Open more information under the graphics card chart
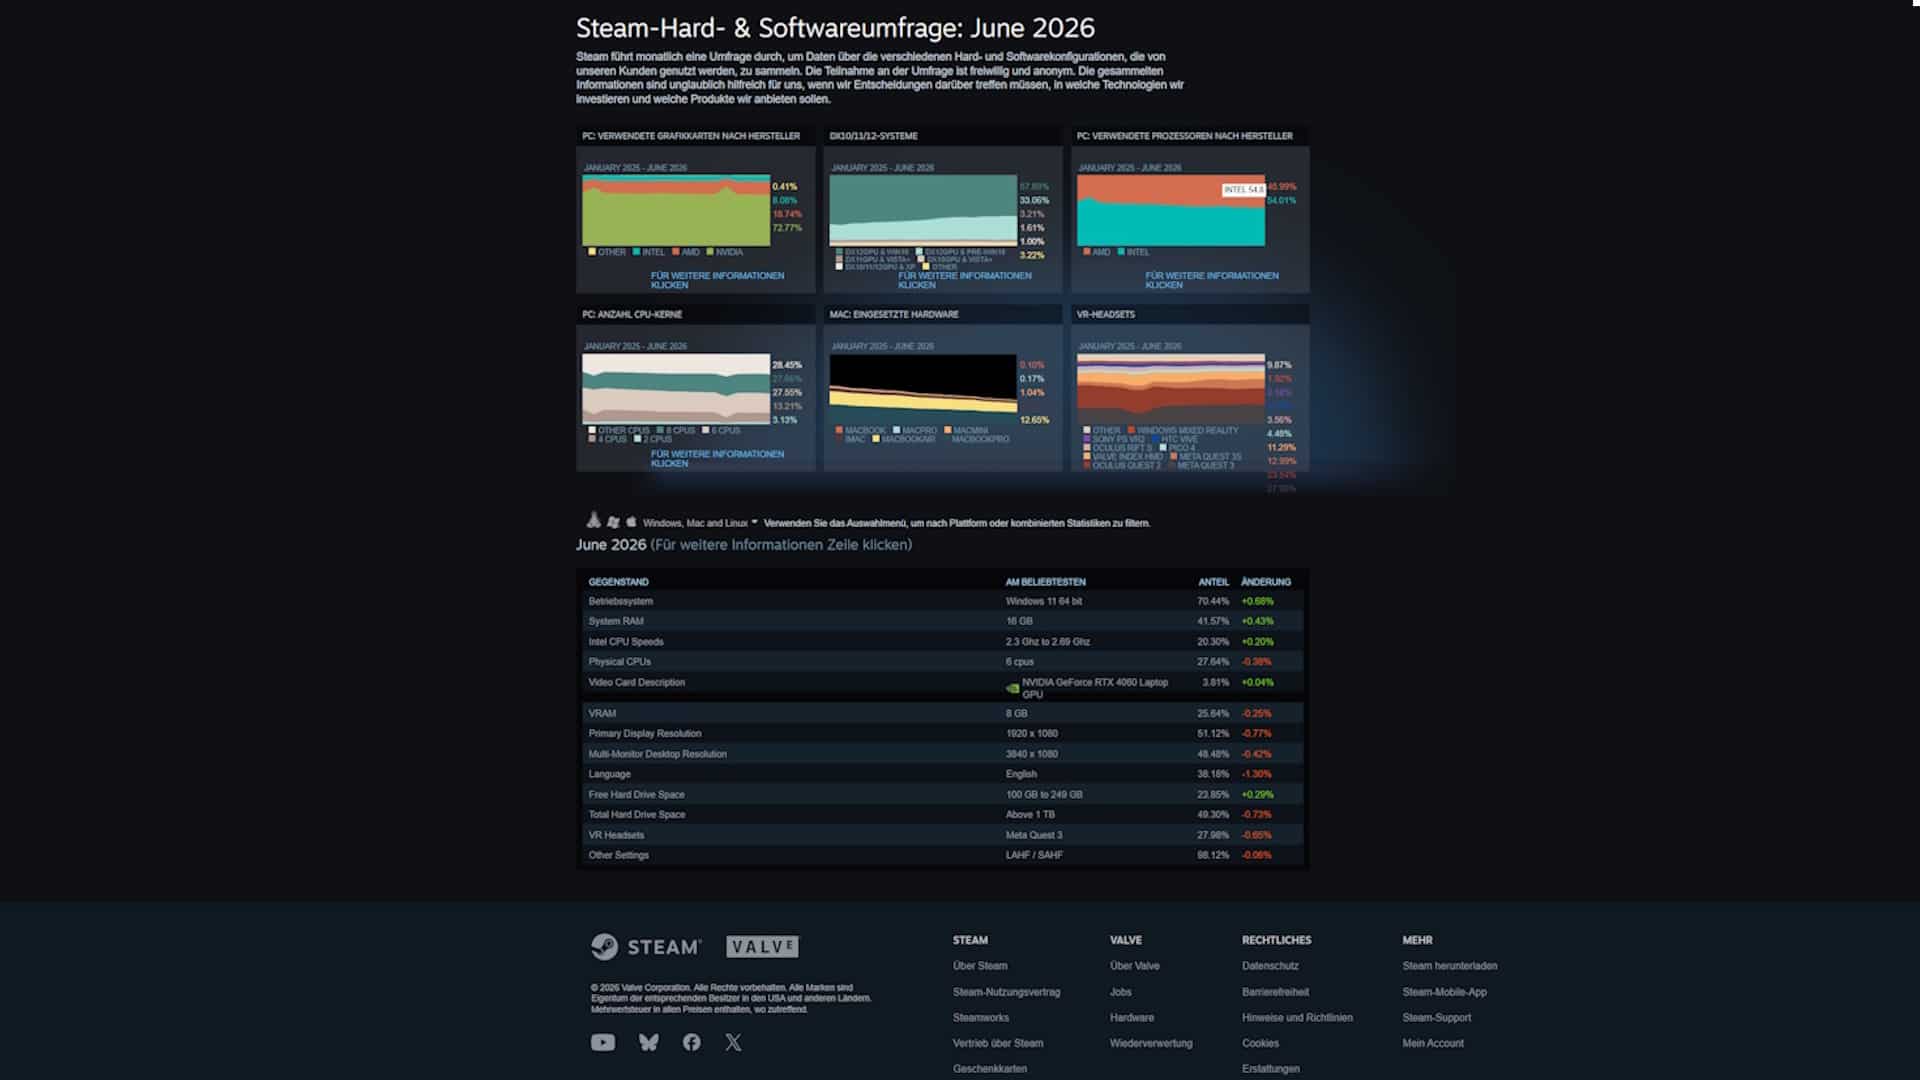 point(717,280)
